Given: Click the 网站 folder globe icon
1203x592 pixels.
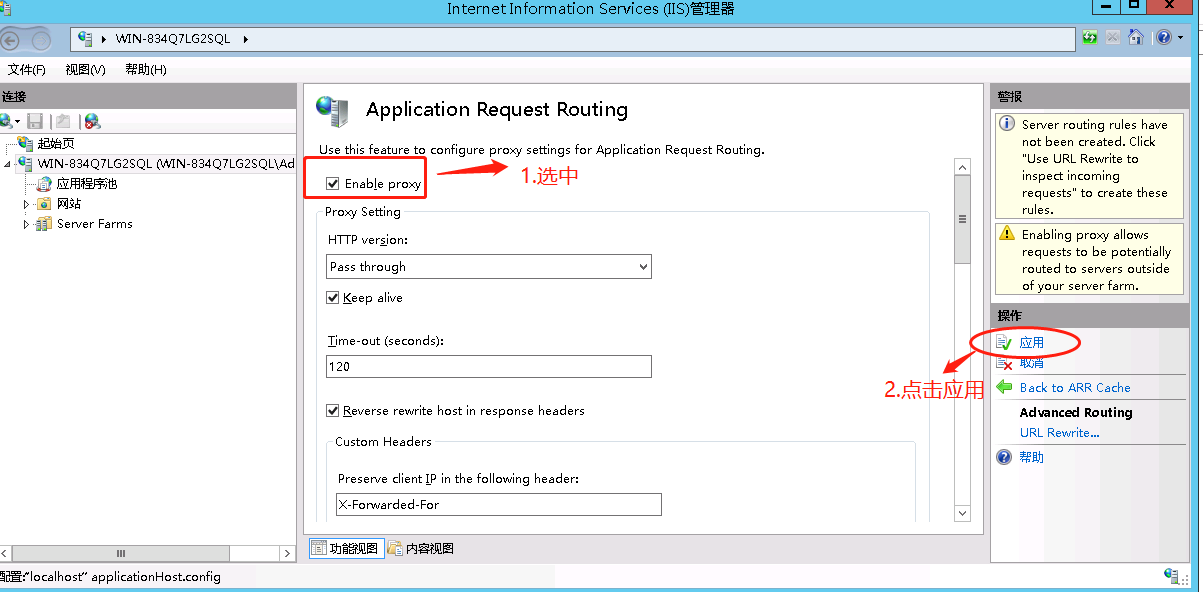Looking at the screenshot, I should pyautogui.click(x=44, y=204).
